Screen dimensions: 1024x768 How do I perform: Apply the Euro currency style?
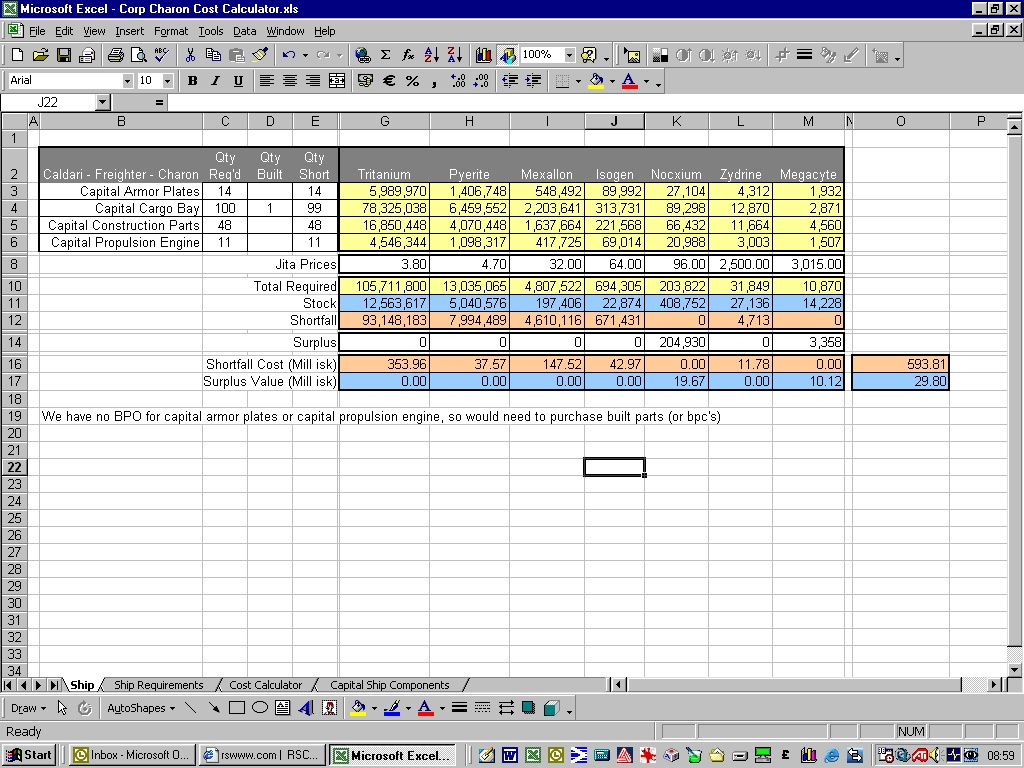[x=389, y=81]
